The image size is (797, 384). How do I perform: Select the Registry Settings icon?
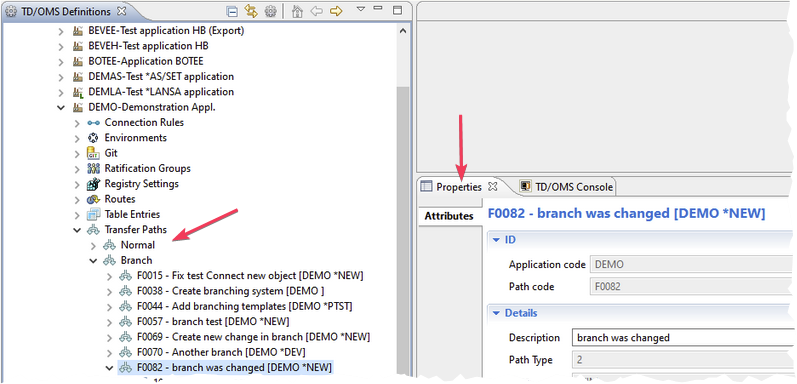(x=93, y=184)
